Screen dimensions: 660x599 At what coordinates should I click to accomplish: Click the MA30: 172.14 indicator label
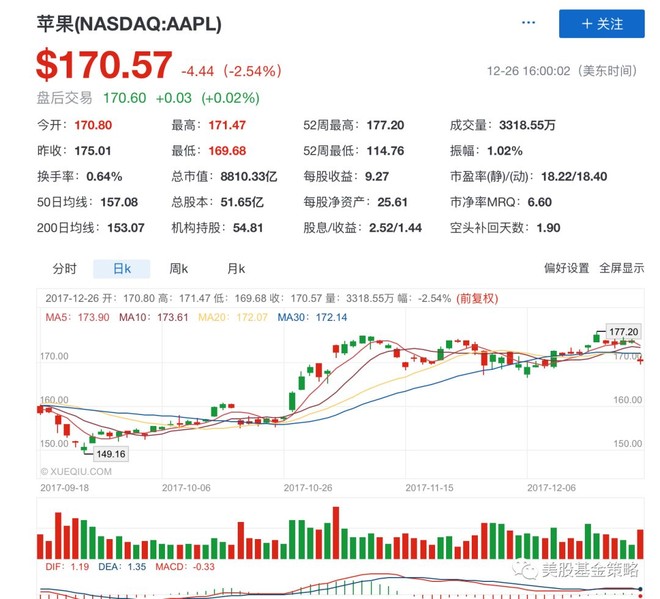[312, 317]
